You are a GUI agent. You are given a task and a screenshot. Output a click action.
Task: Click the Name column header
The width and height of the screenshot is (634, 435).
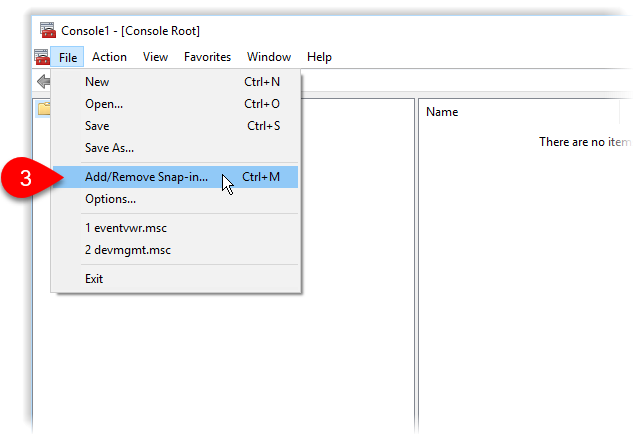(x=519, y=112)
